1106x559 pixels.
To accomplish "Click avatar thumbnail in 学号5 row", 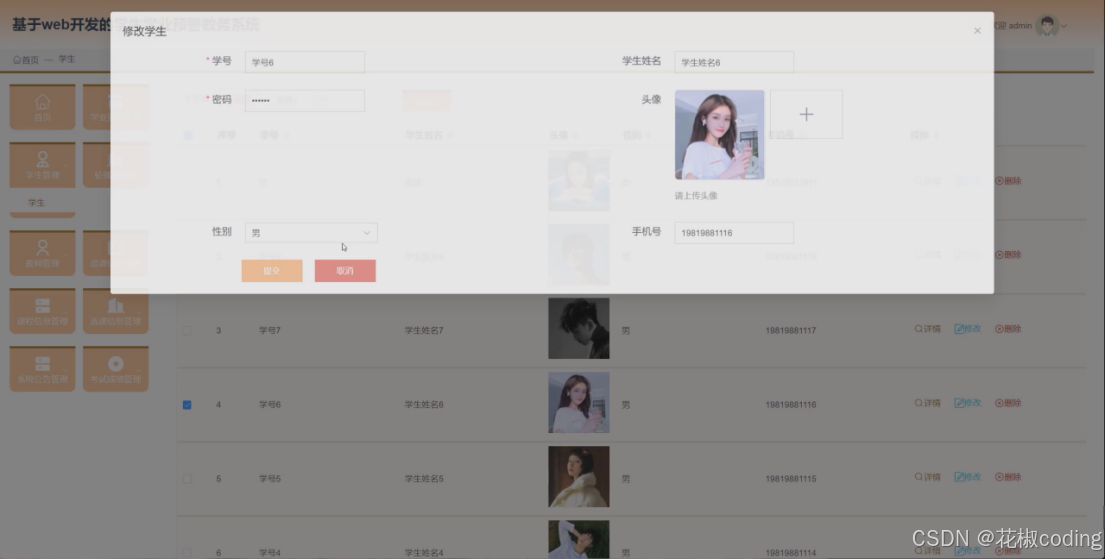I will tap(579, 477).
